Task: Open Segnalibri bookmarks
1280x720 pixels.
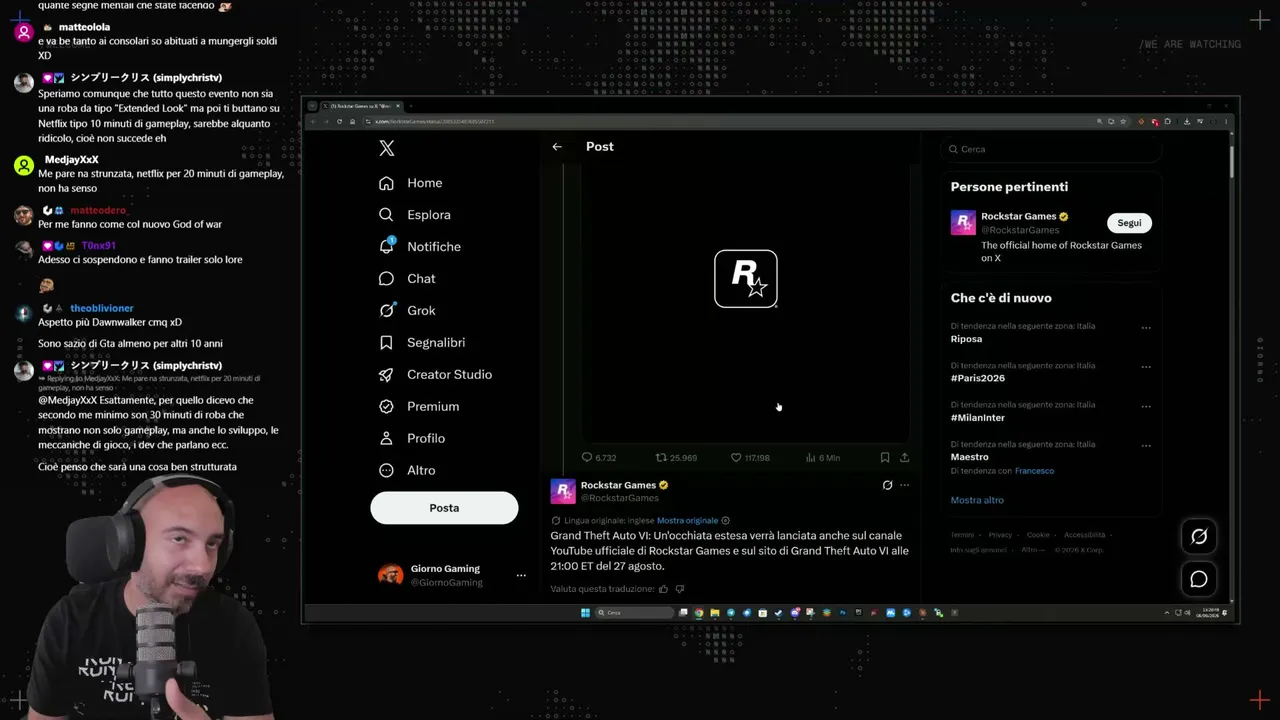Action: pyautogui.click(x=422, y=342)
